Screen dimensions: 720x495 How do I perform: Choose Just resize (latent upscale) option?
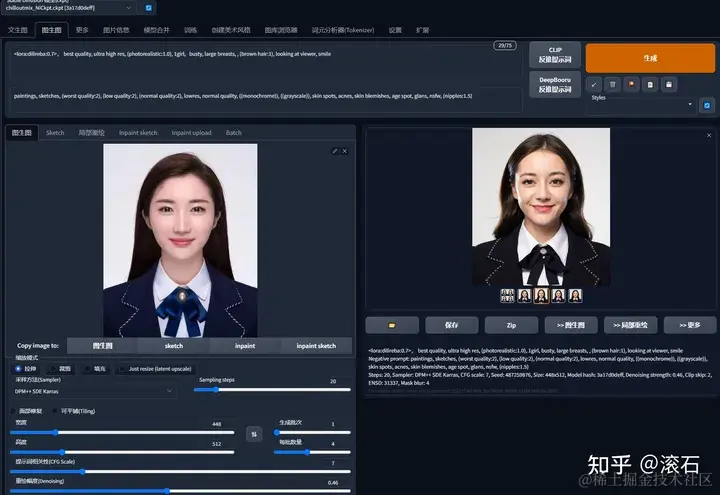point(155,369)
